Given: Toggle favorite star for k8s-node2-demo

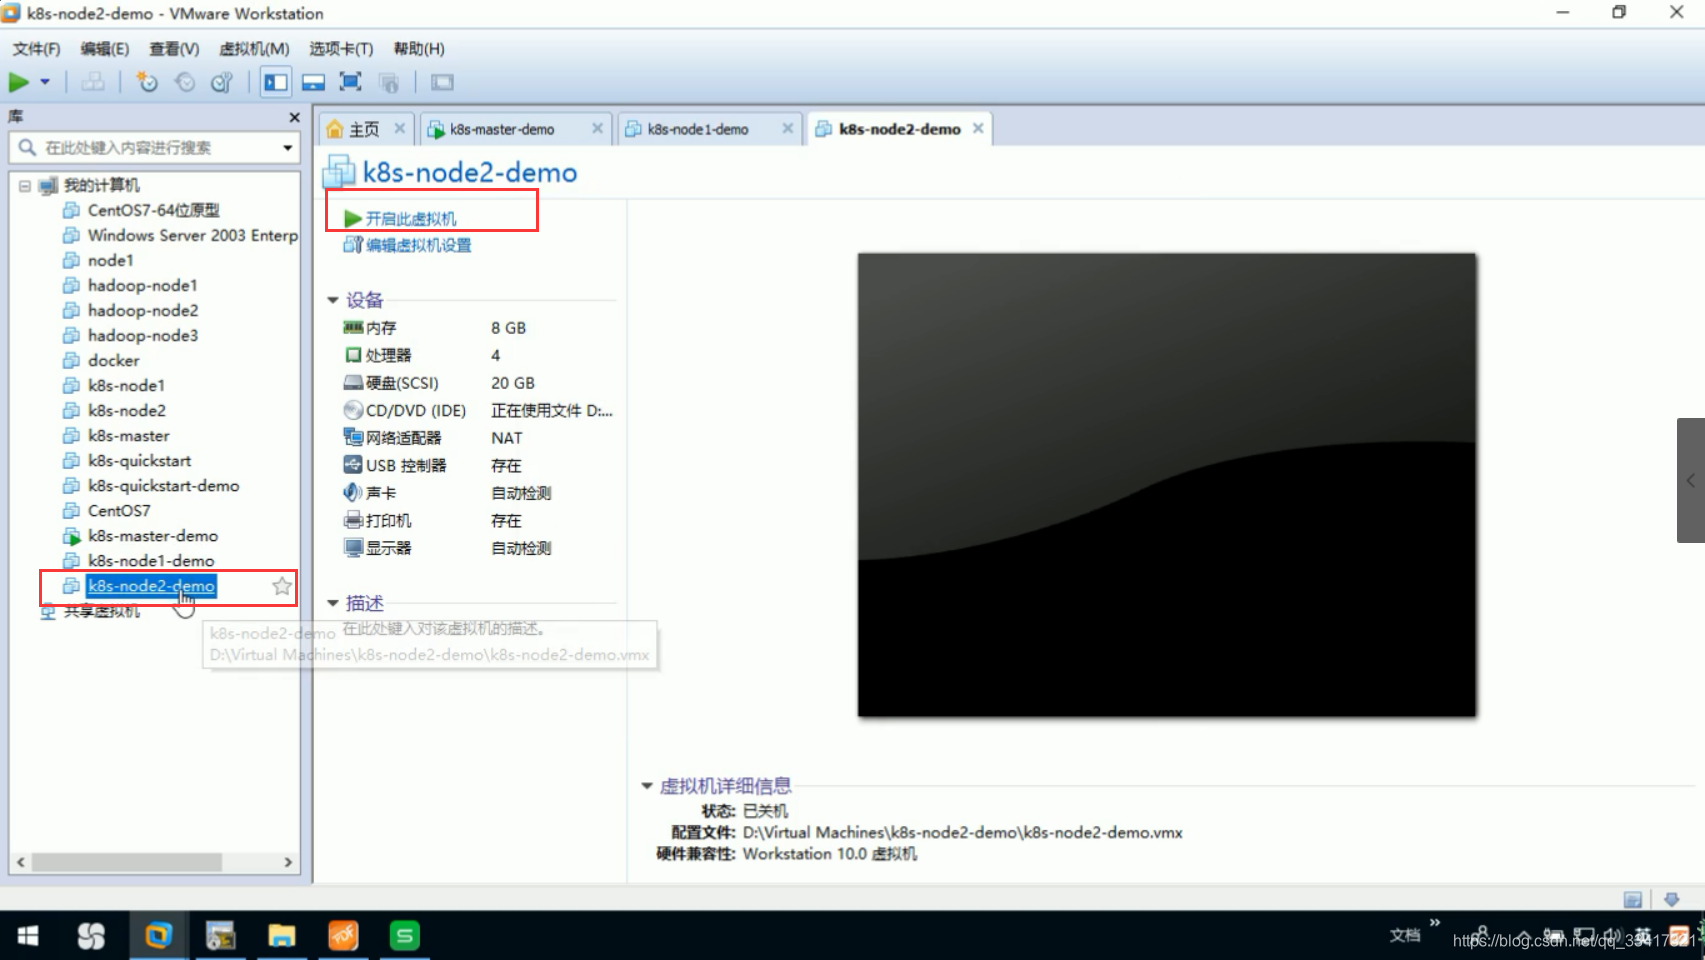Looking at the screenshot, I should 282,586.
